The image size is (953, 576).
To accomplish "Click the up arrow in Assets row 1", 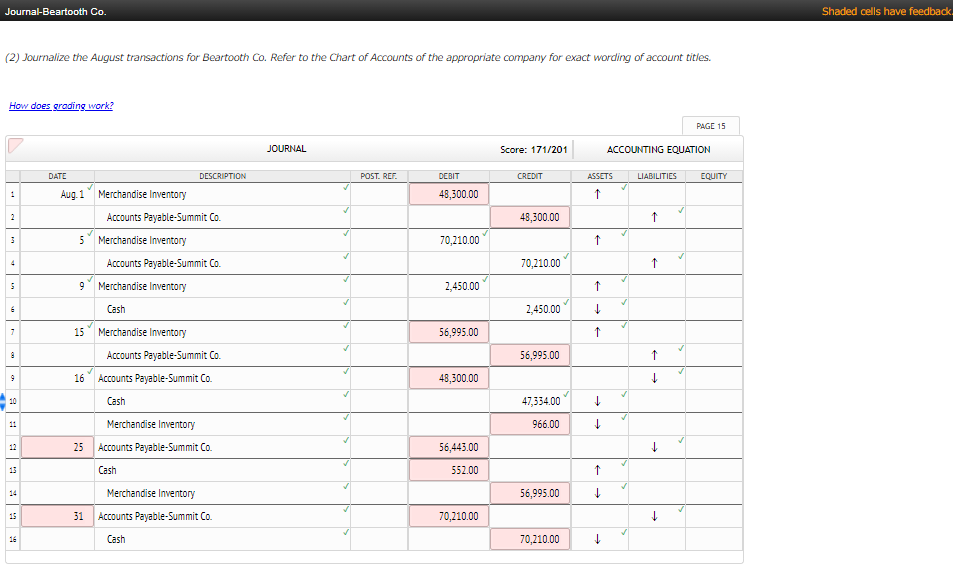I will (x=597, y=194).
